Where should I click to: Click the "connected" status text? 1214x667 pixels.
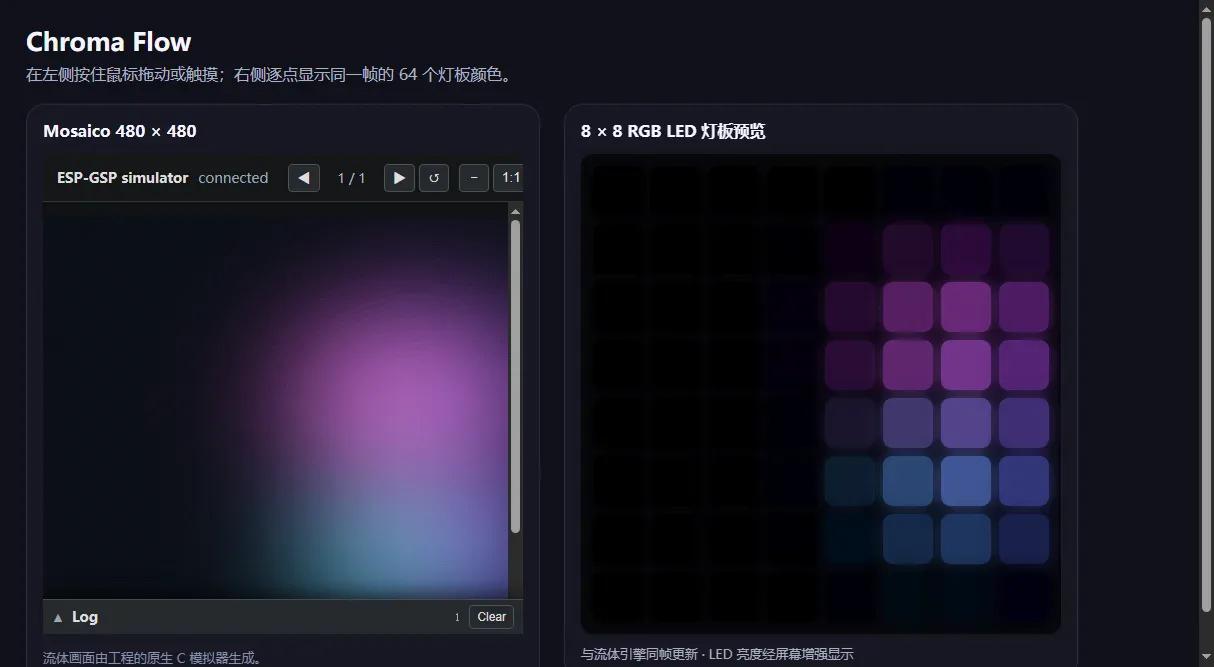click(x=233, y=178)
